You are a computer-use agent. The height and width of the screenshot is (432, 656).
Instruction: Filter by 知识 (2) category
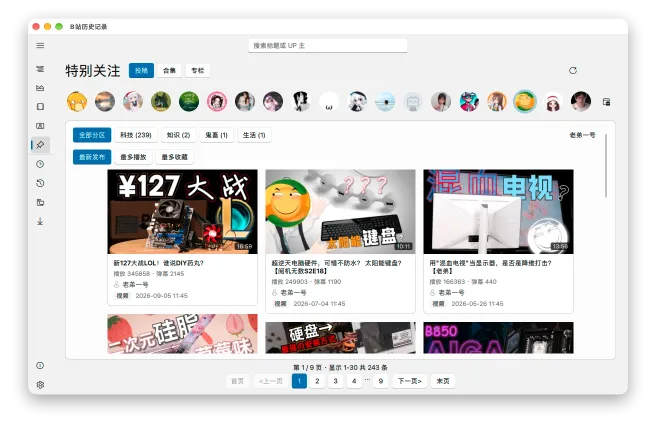coord(179,135)
